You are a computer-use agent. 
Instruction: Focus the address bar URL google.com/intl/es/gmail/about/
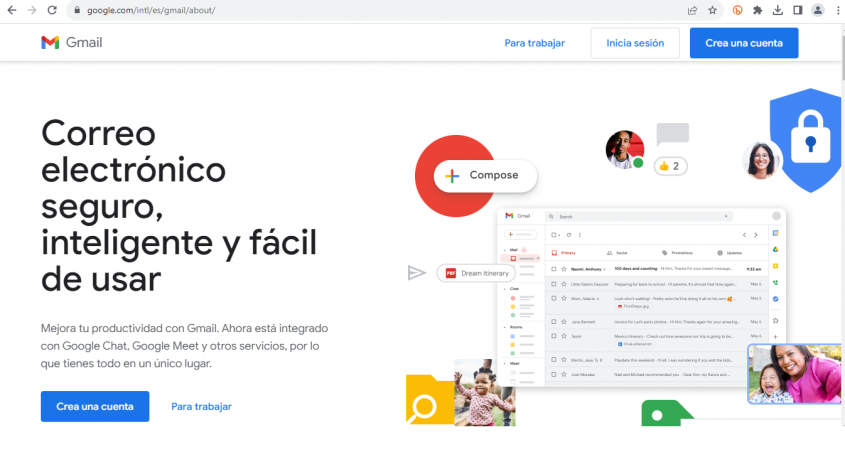click(x=151, y=10)
